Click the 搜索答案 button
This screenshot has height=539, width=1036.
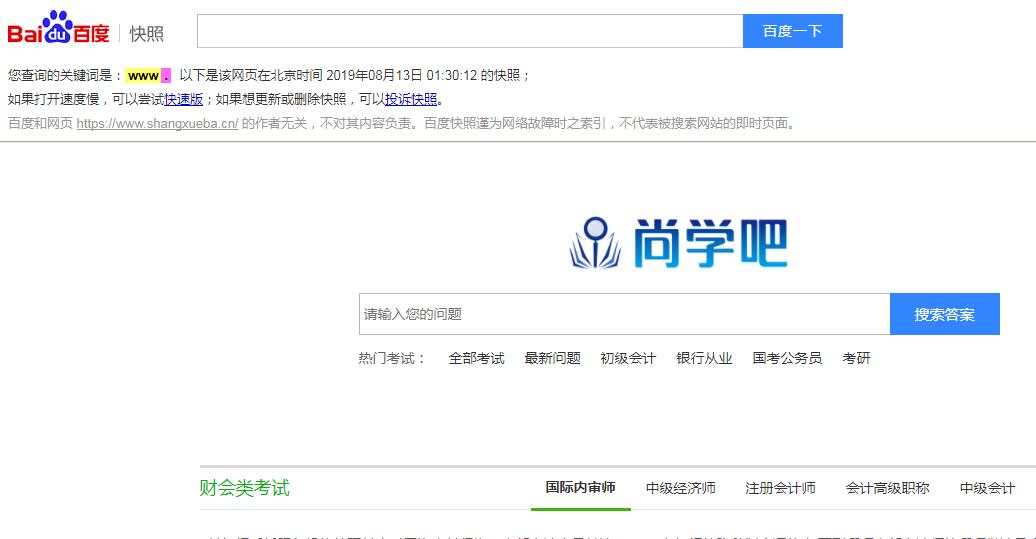(945, 314)
